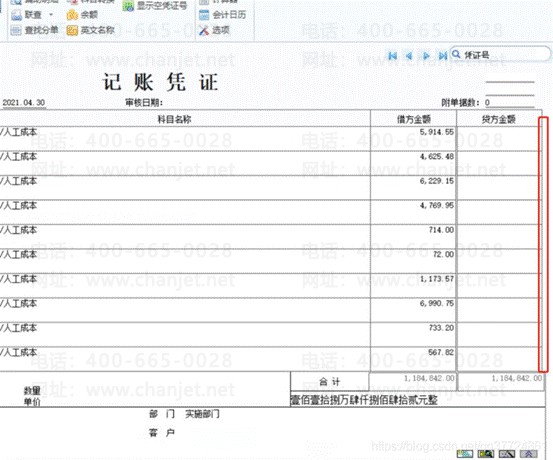Open the 会计日历 calendar

click(223, 15)
